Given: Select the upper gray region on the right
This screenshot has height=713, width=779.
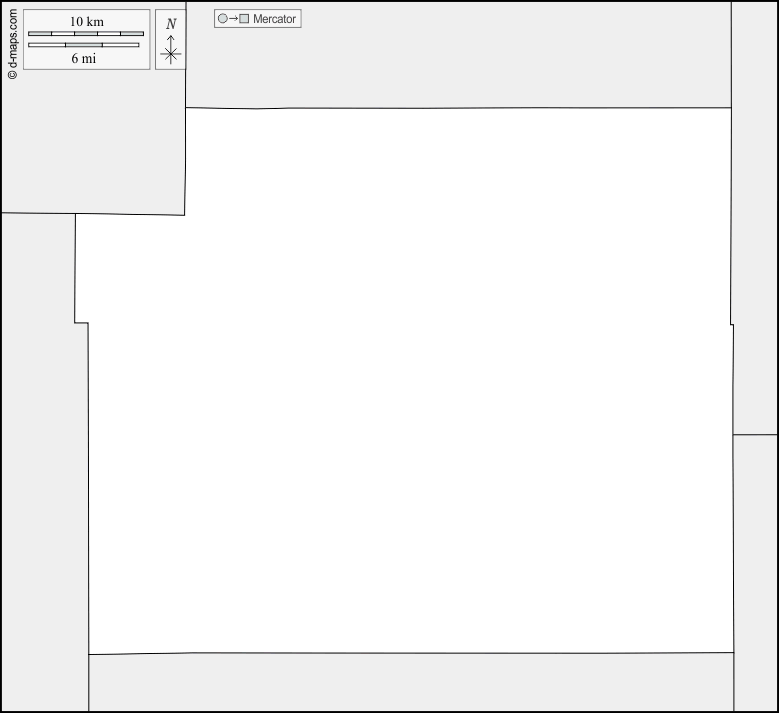Looking at the screenshot, I should [x=755, y=220].
